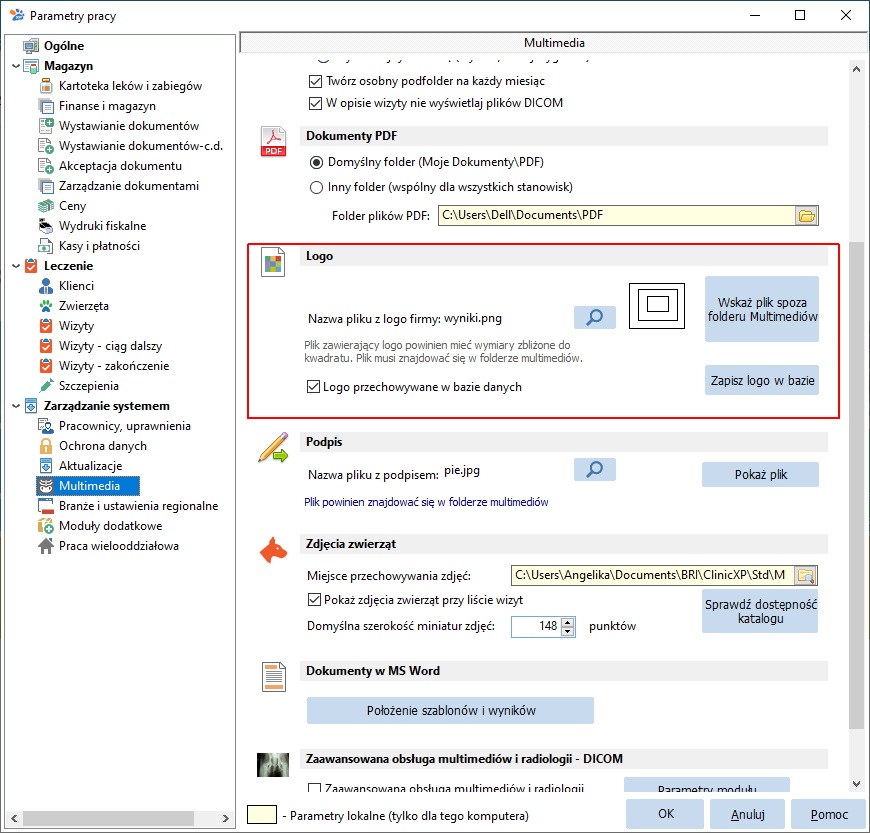Click the Zwierzęta paw icon

[x=46, y=306]
